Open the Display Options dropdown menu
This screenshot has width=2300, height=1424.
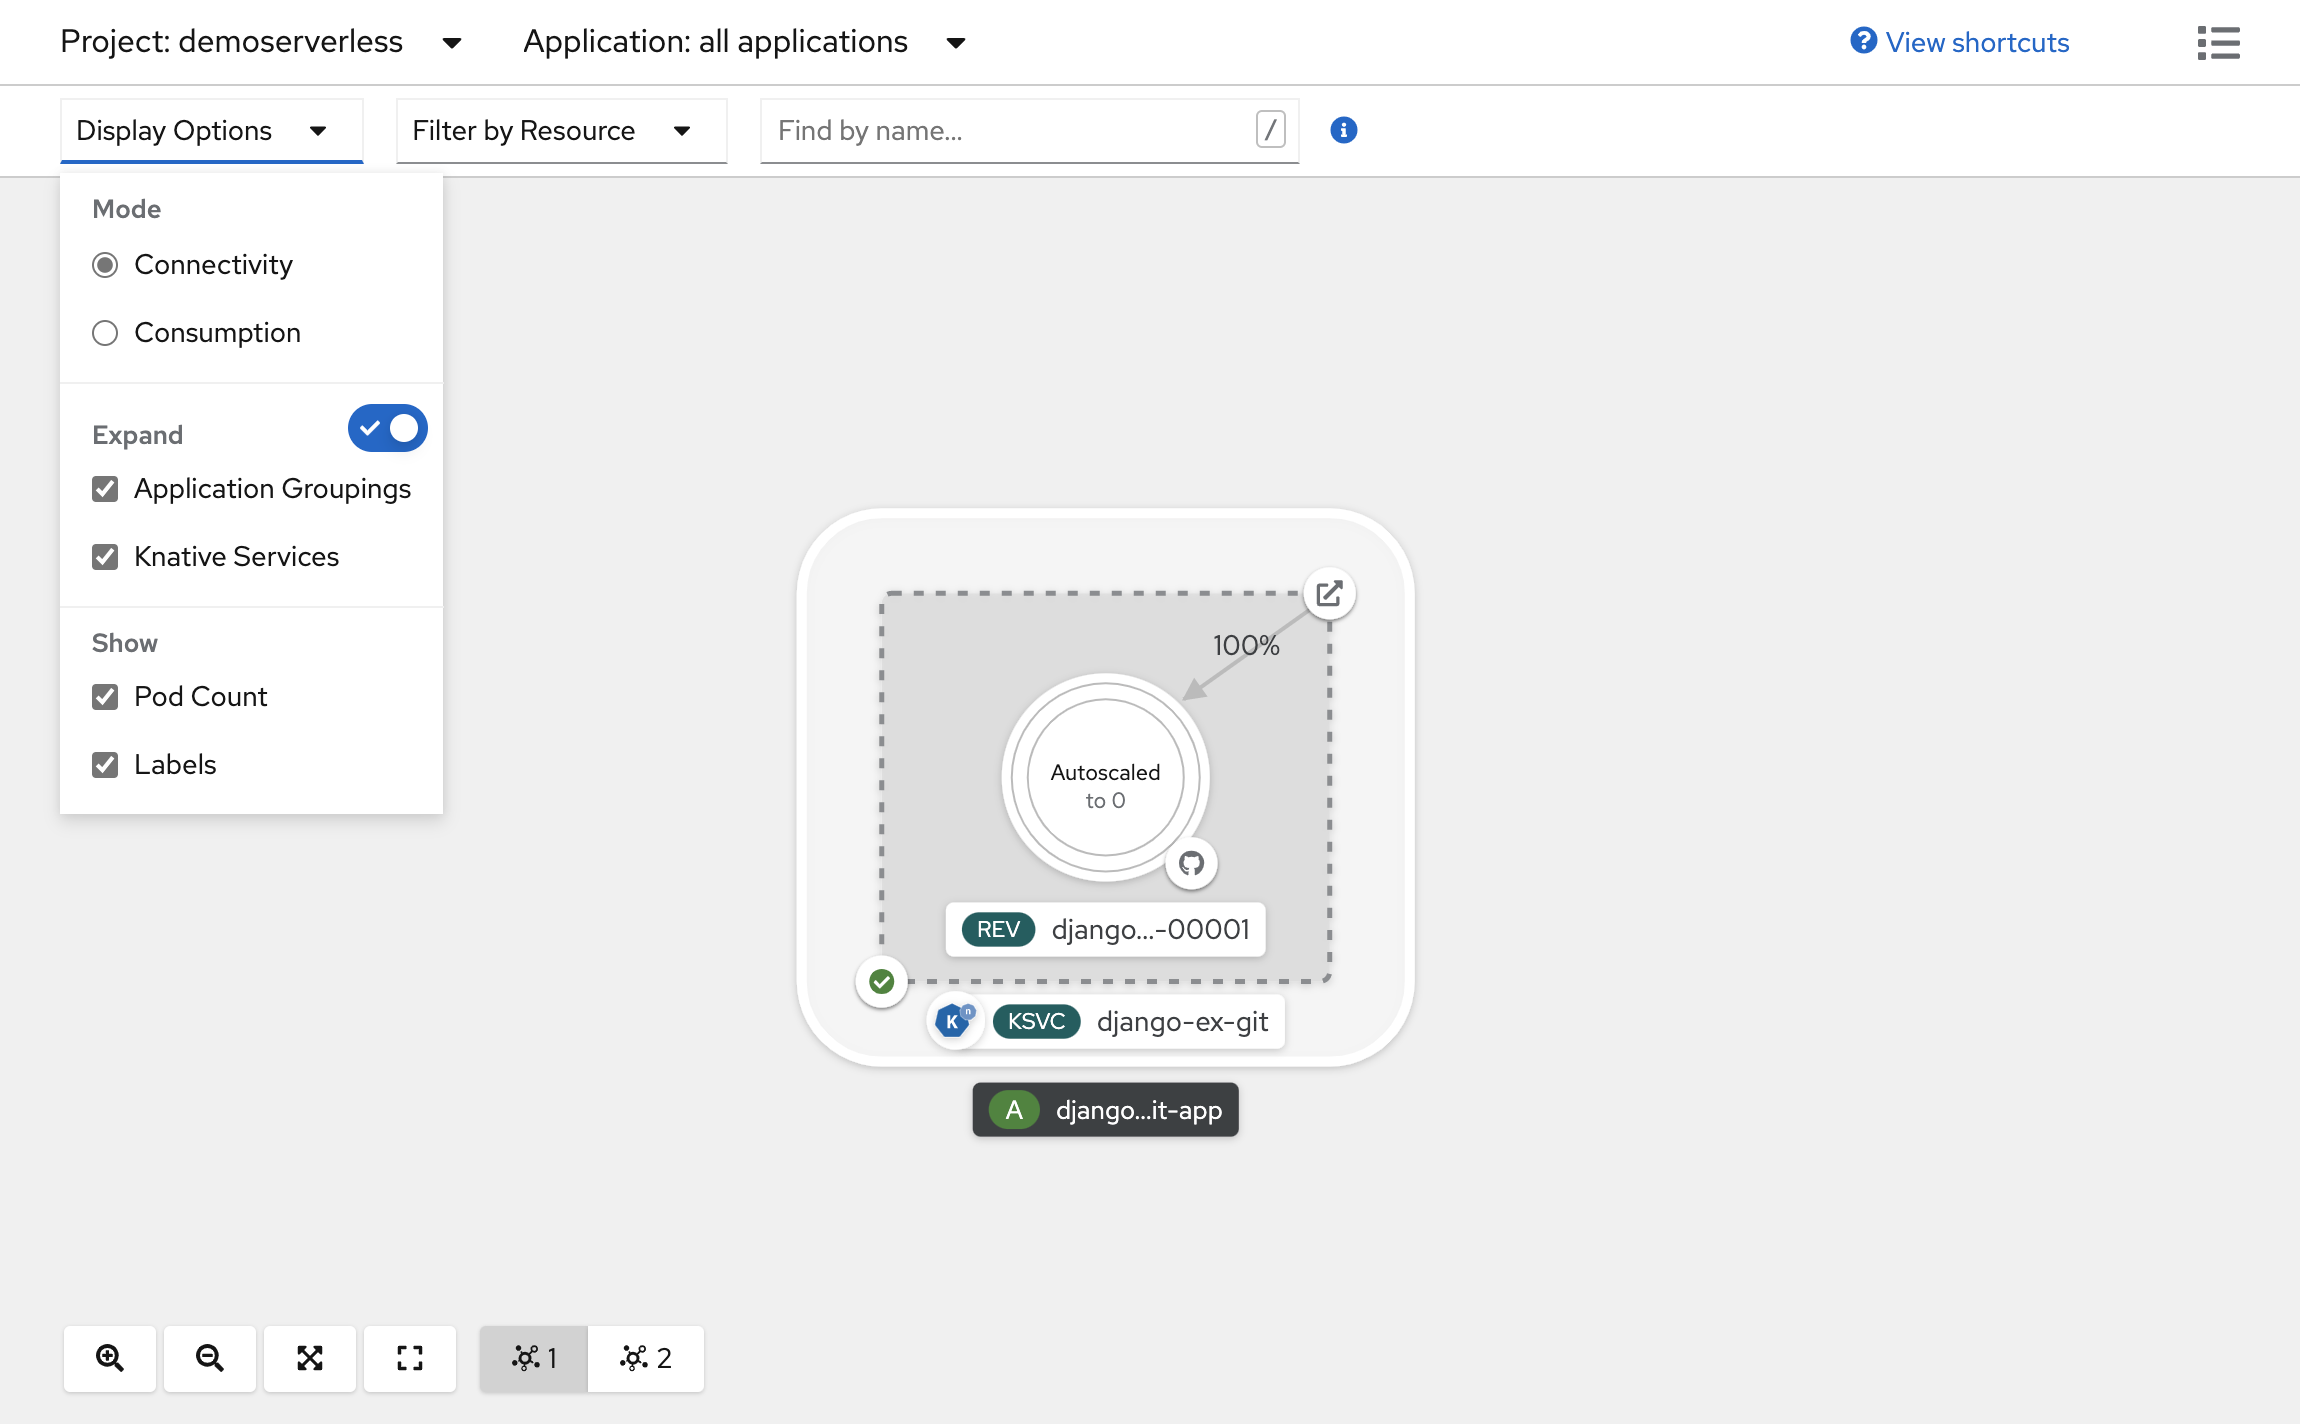coord(197,130)
